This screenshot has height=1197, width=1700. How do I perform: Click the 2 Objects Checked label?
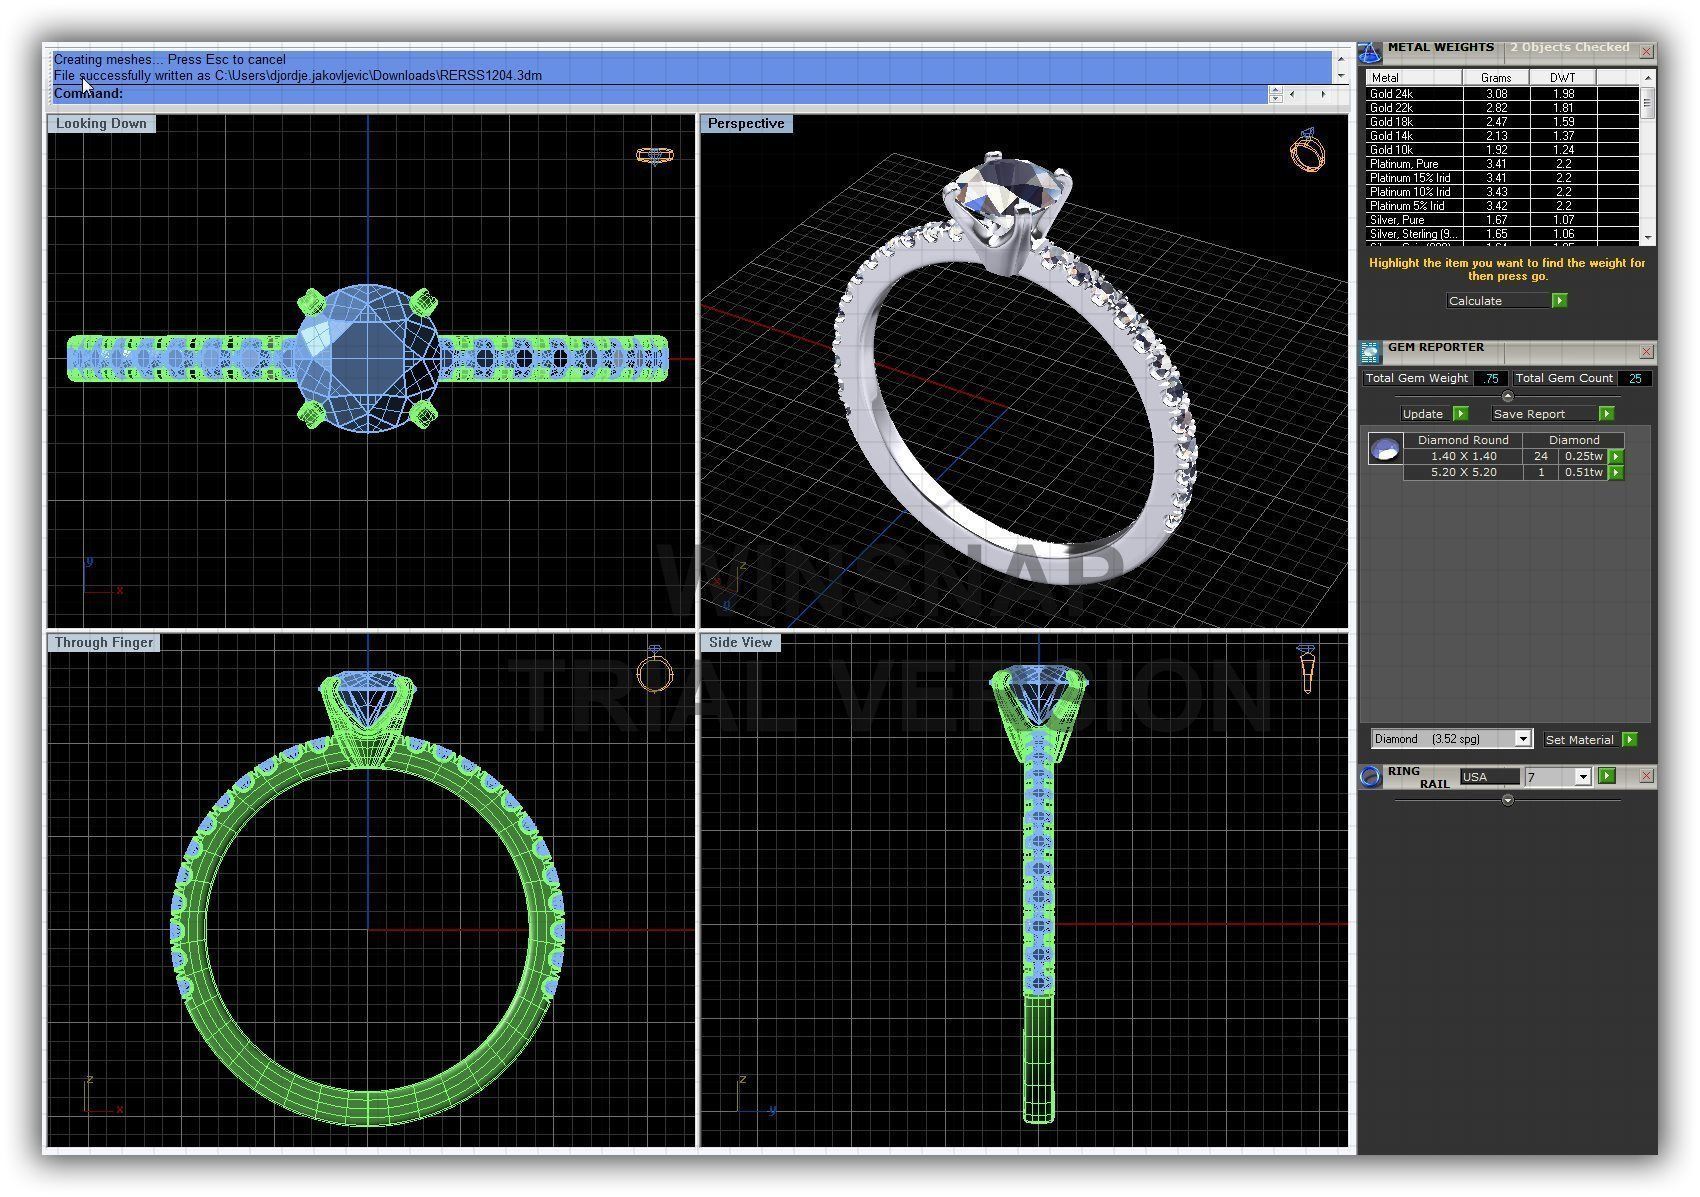click(x=1569, y=47)
